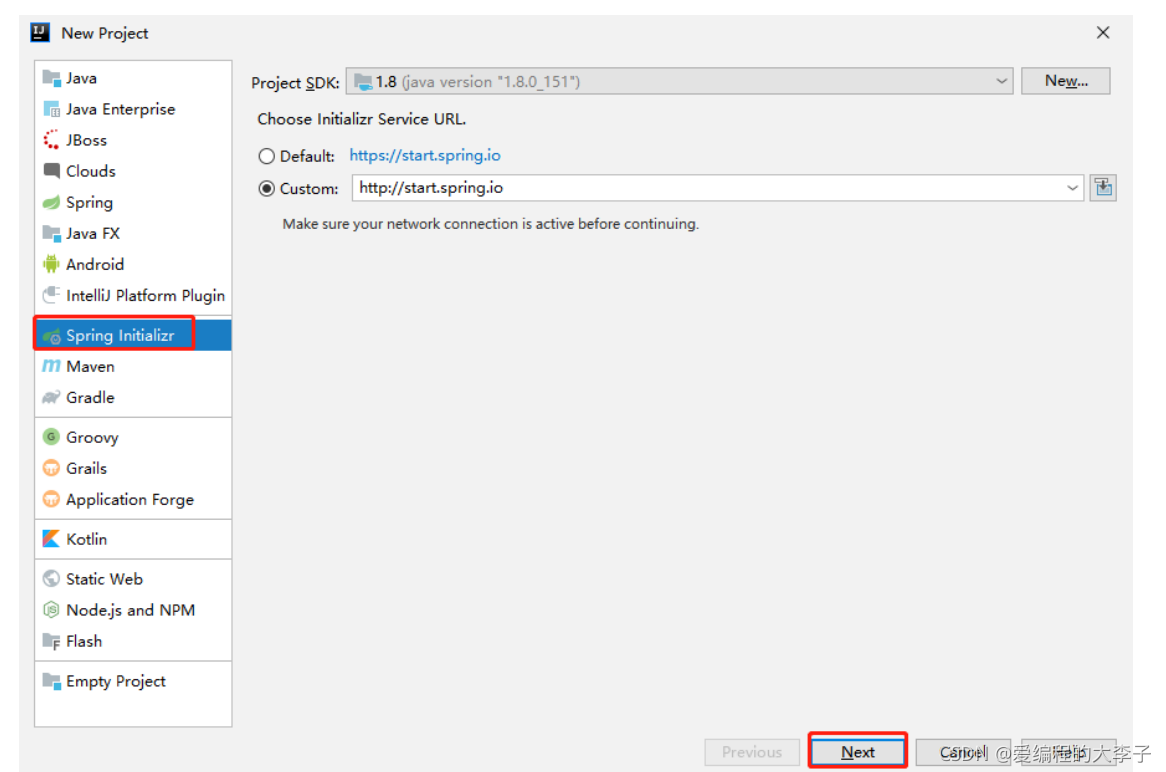
Task: Select the Custom service URL radio button
Action: (x=266, y=188)
